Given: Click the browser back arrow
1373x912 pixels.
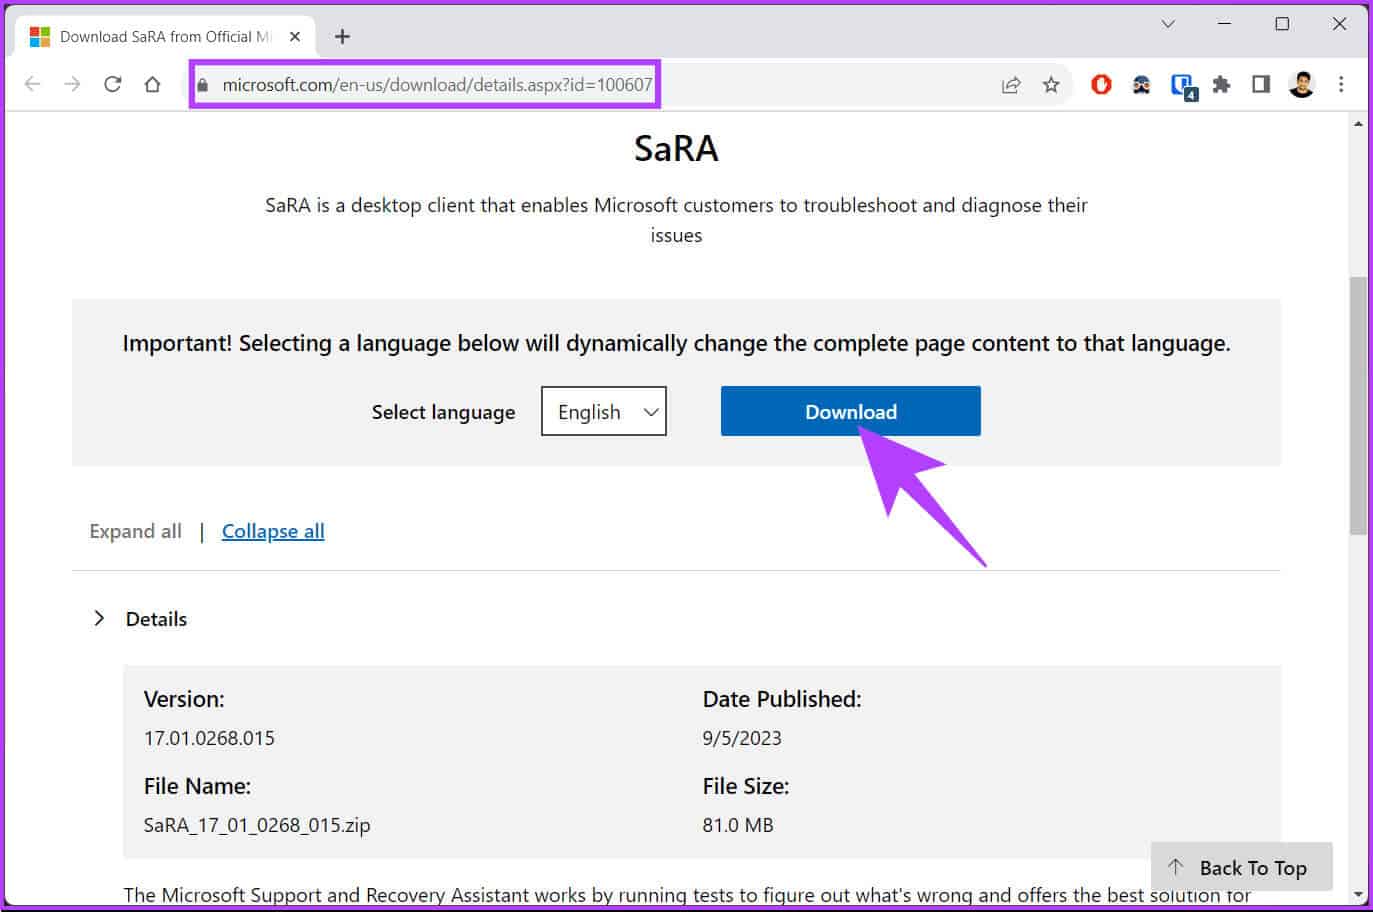Looking at the screenshot, I should tap(32, 84).
